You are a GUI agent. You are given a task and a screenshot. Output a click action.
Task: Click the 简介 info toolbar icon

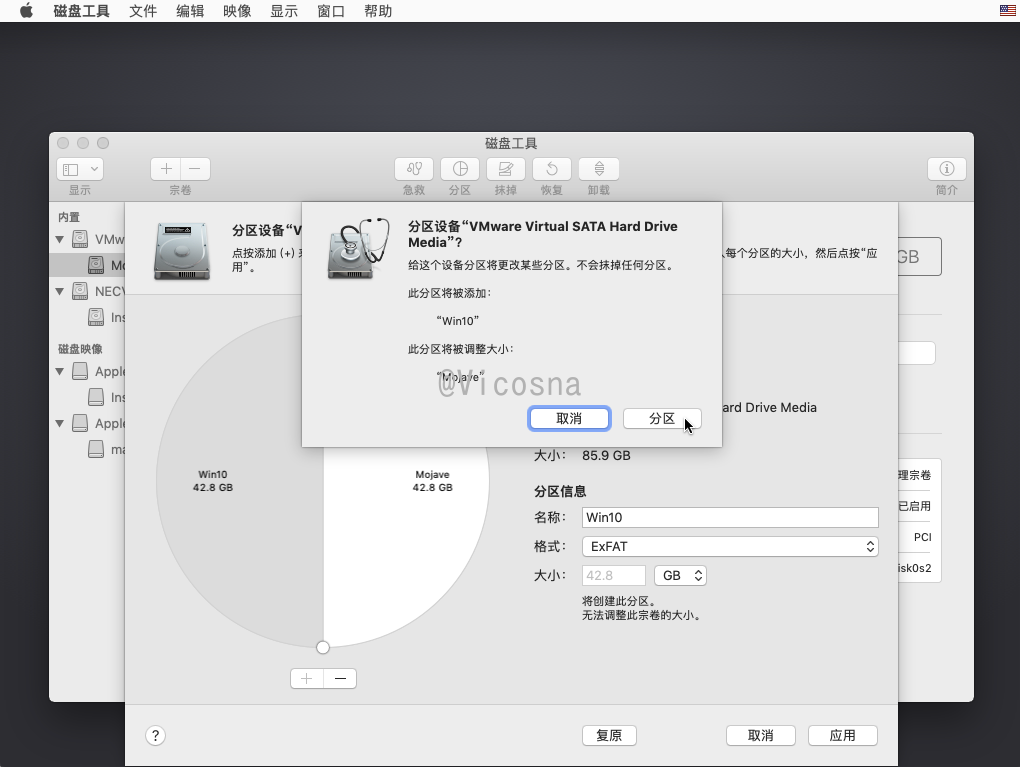coord(946,169)
